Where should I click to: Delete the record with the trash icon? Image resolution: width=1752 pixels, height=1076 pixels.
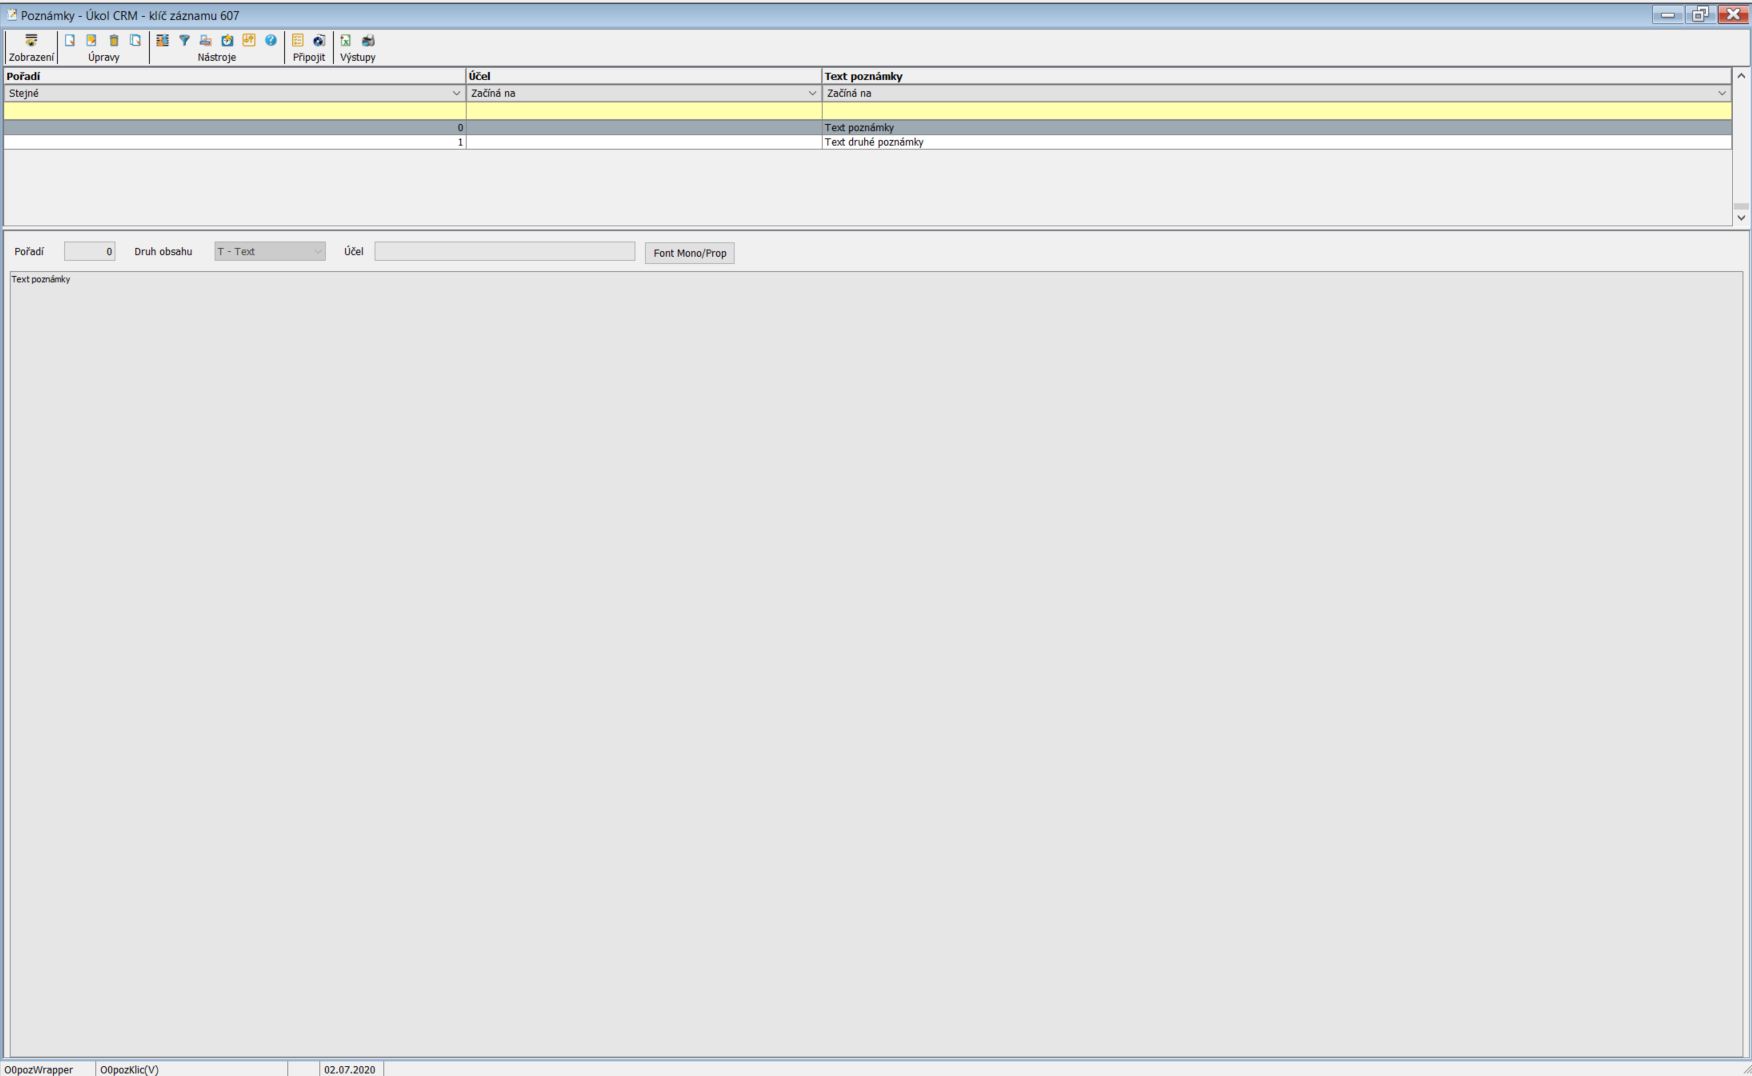point(113,41)
